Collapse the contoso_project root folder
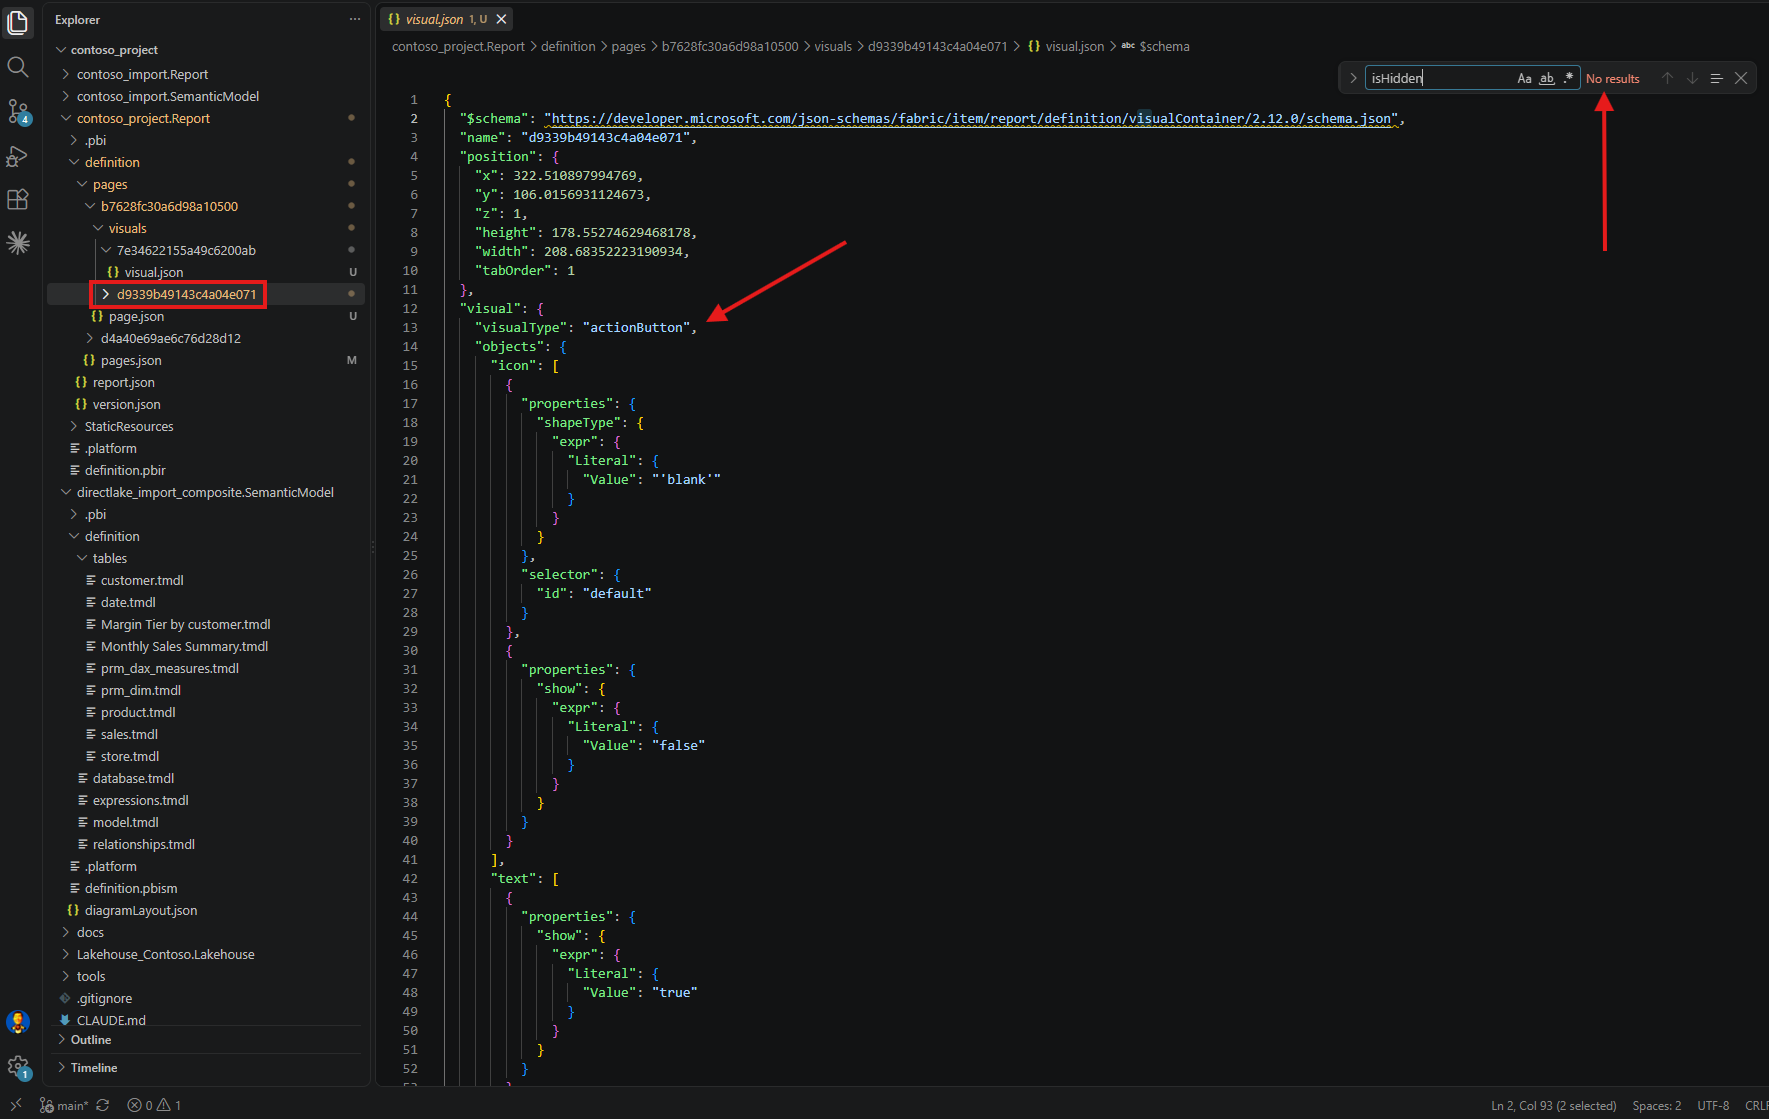The height and width of the screenshot is (1119, 1769). click(x=113, y=50)
